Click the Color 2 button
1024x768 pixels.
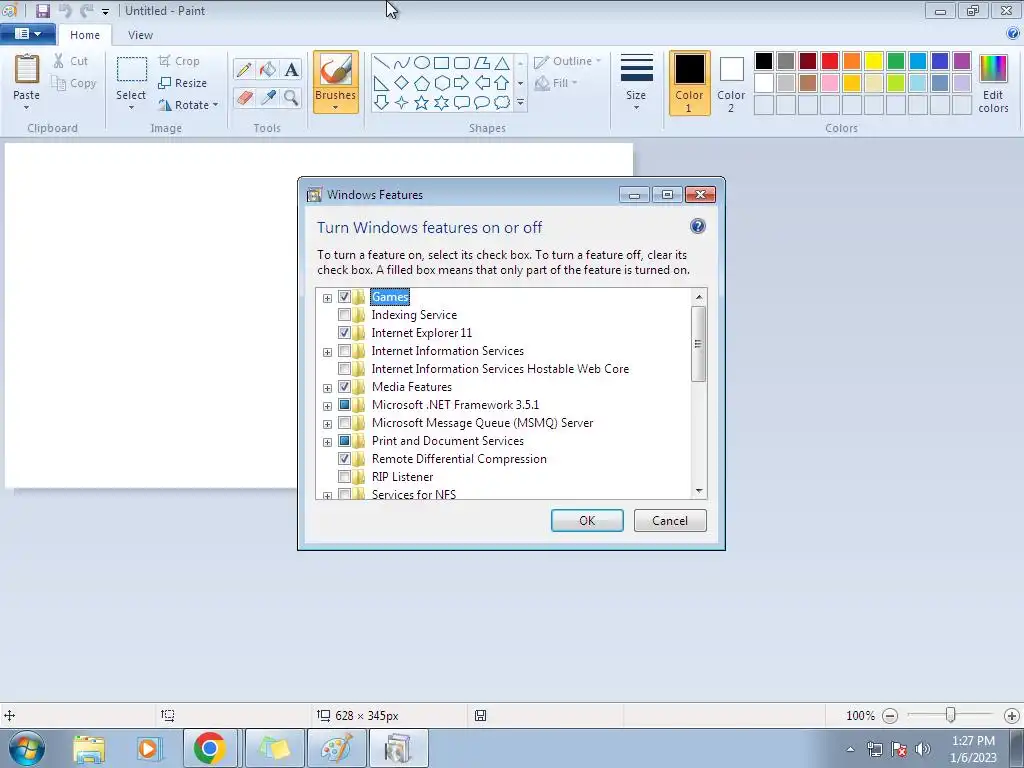point(731,84)
